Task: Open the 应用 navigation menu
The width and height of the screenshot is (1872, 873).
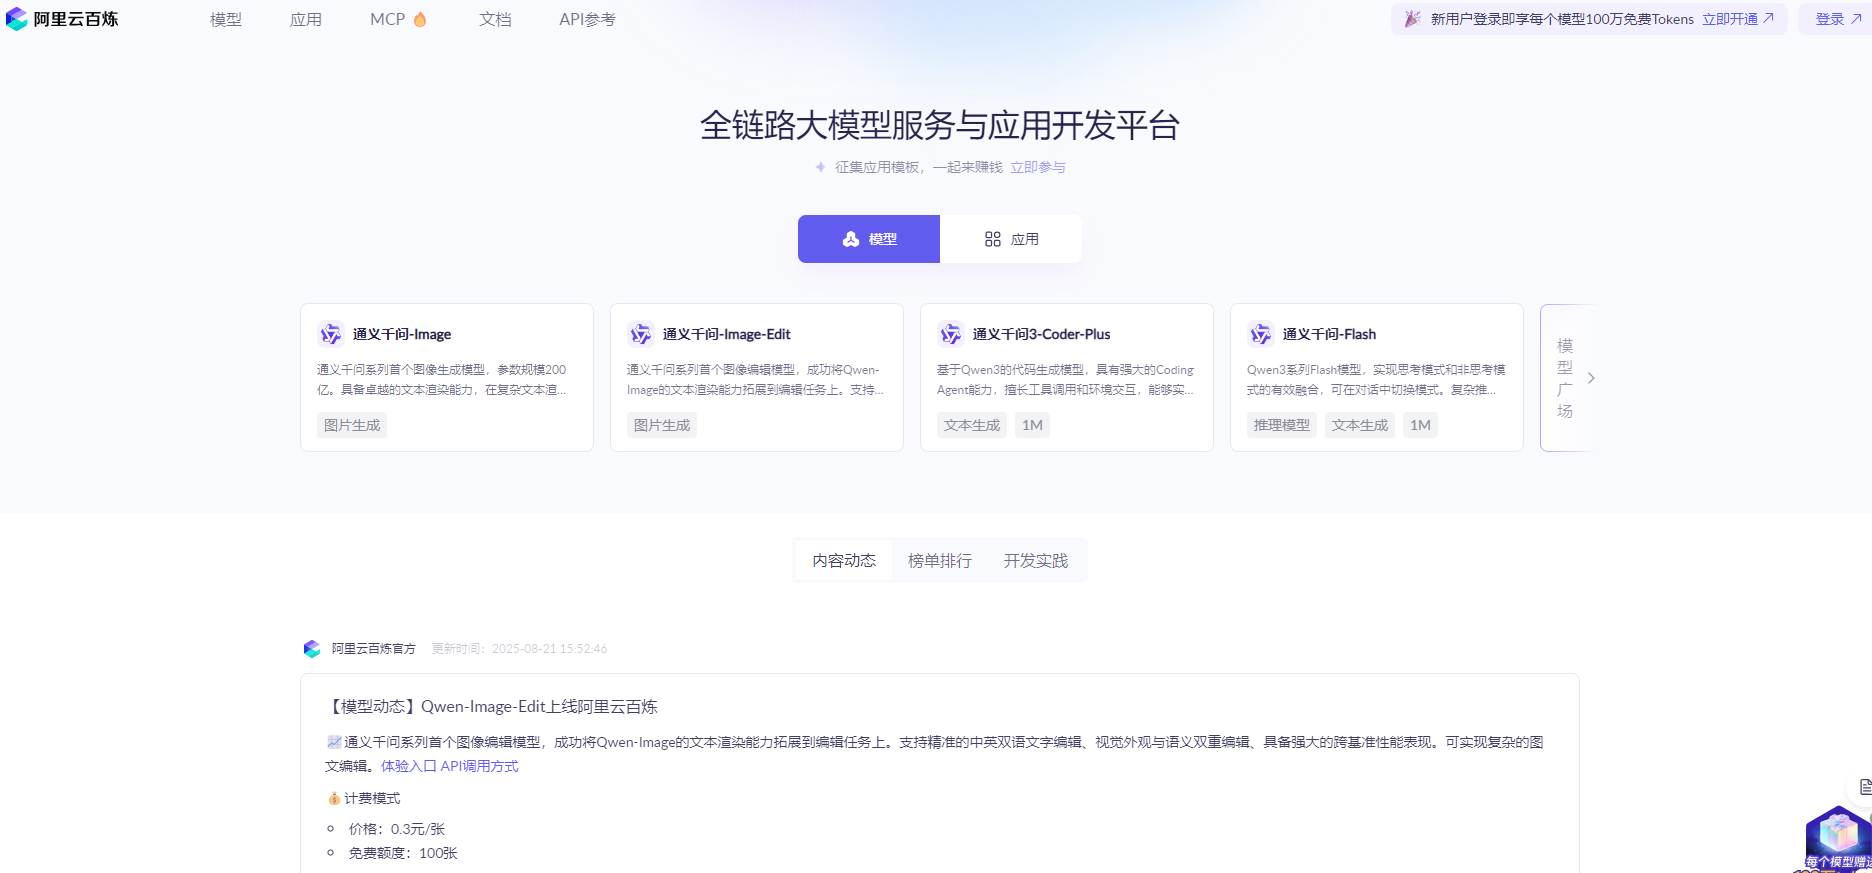Action: (306, 19)
